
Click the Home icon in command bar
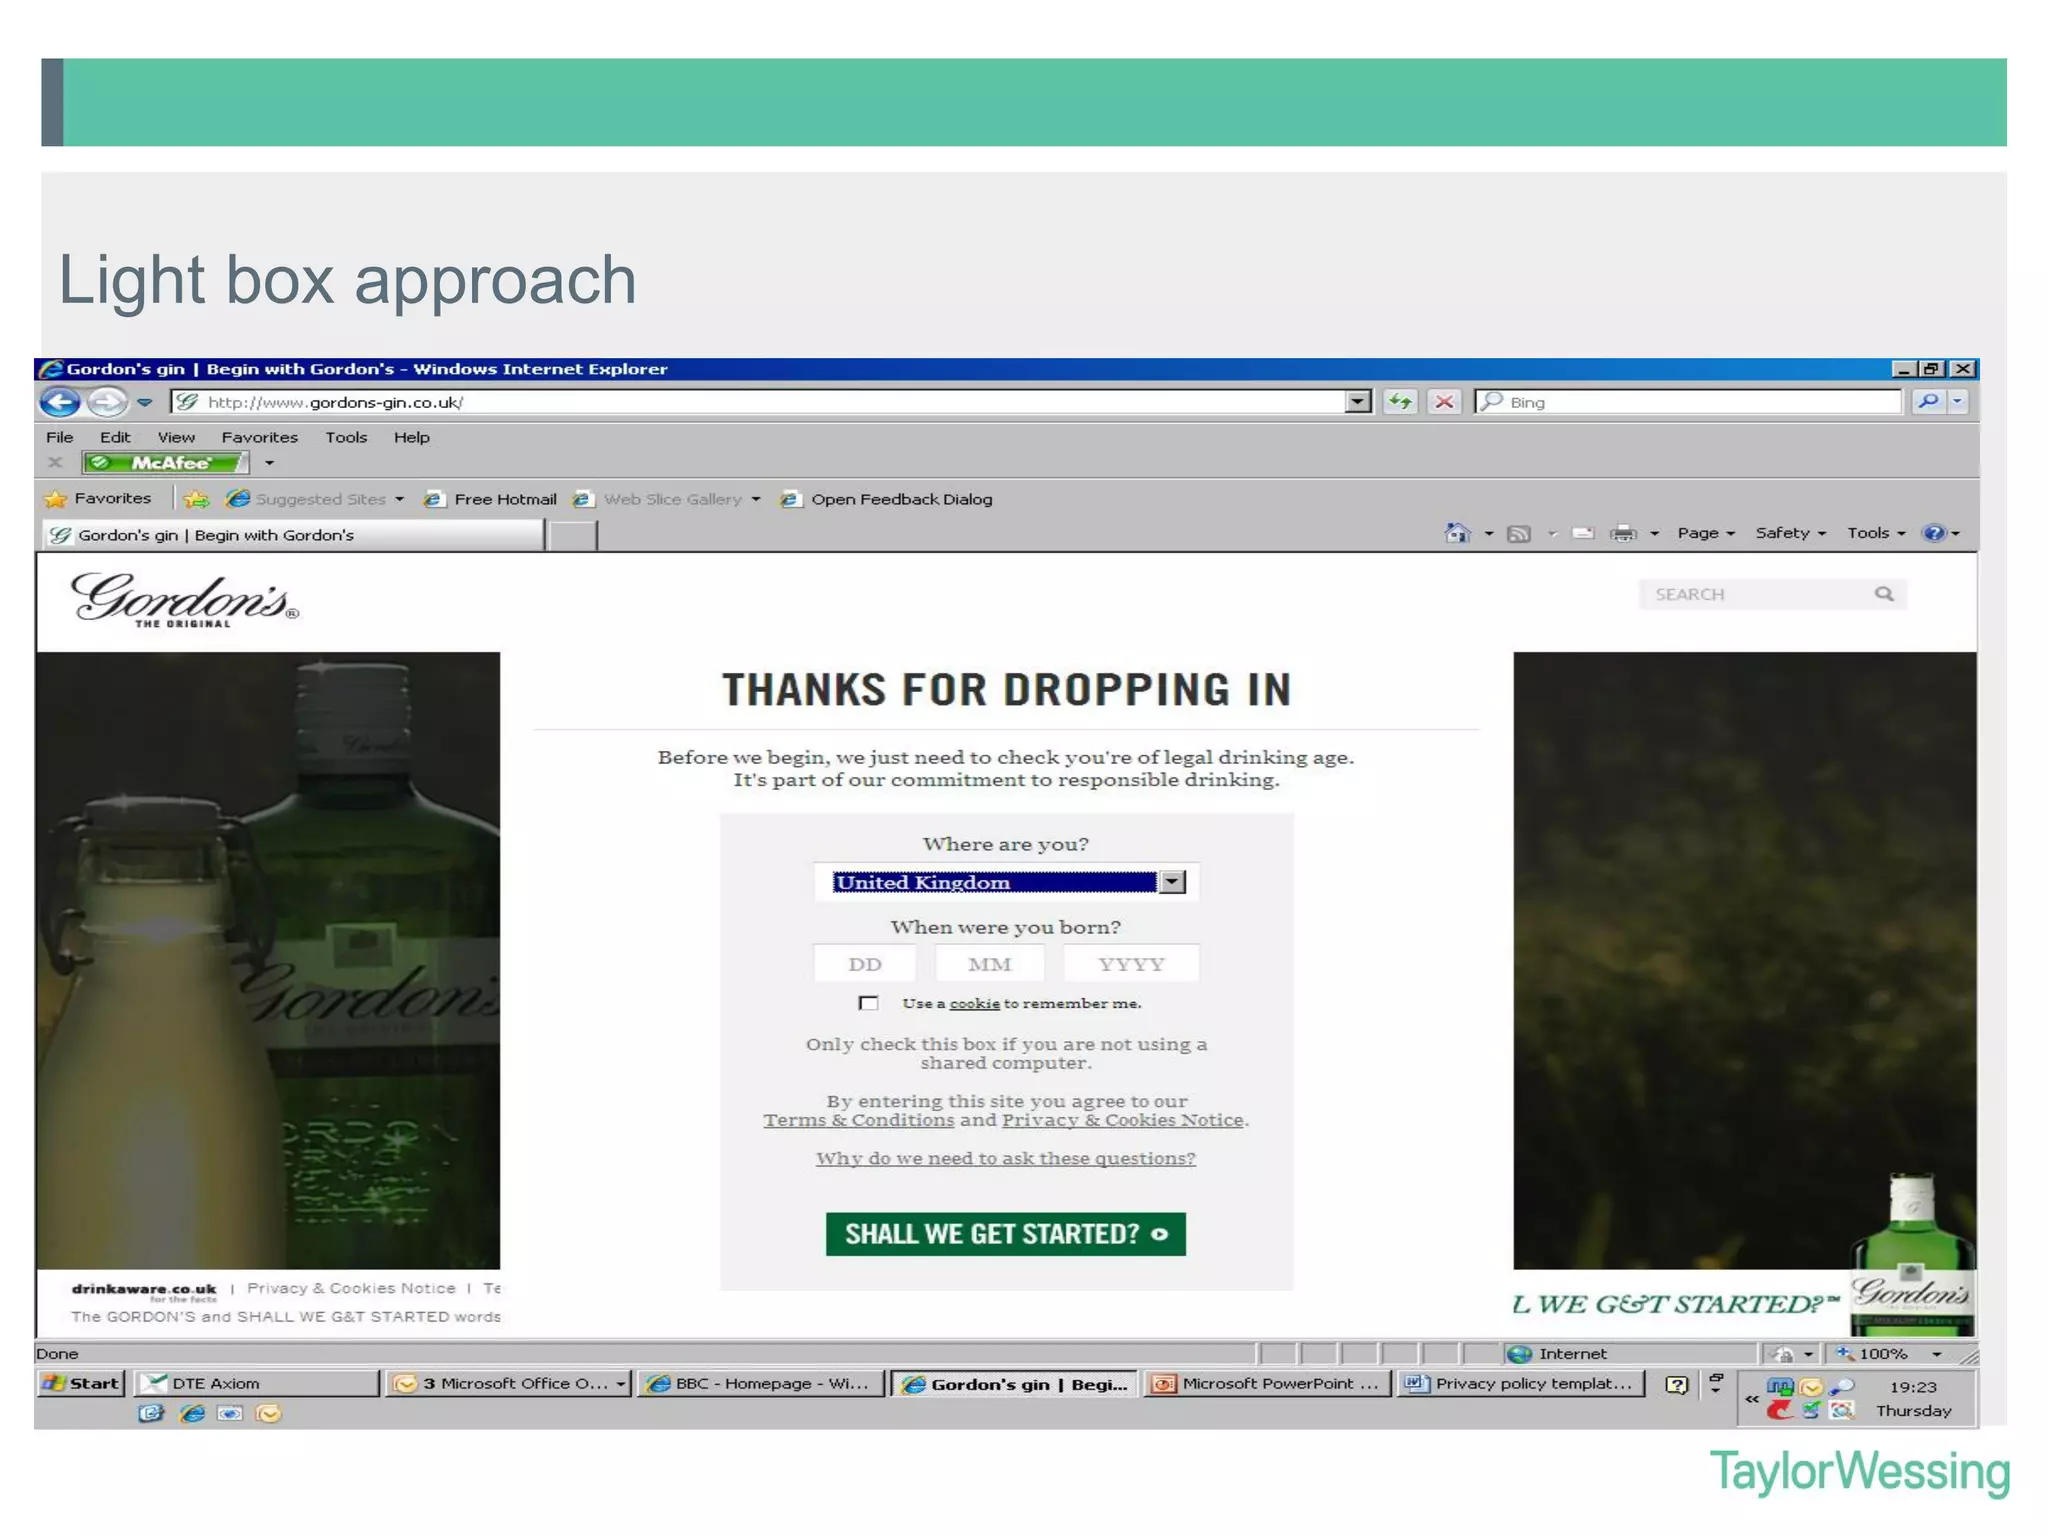point(1457,533)
